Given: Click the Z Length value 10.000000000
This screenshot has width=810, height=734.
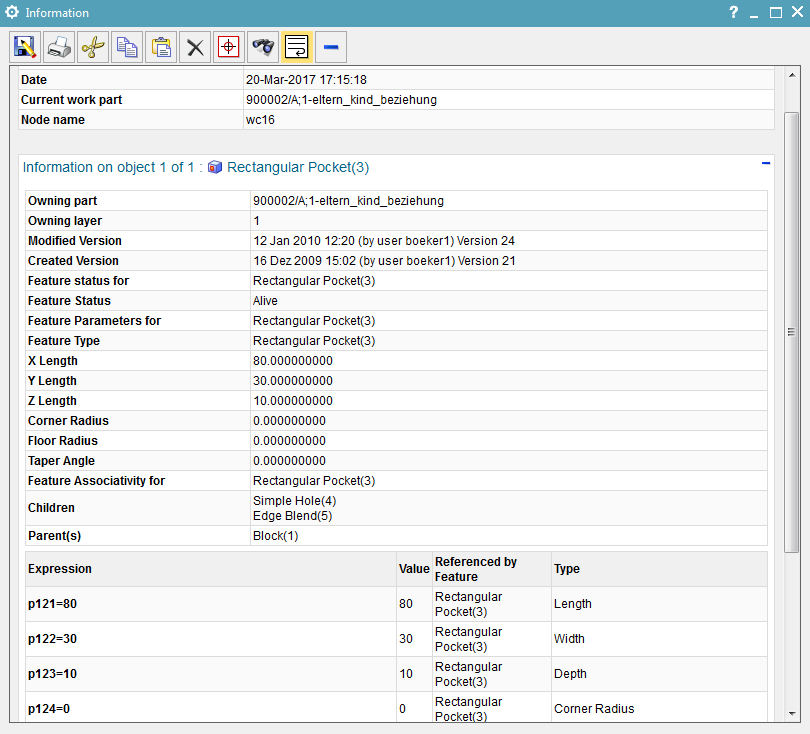Looking at the screenshot, I should (x=293, y=401).
